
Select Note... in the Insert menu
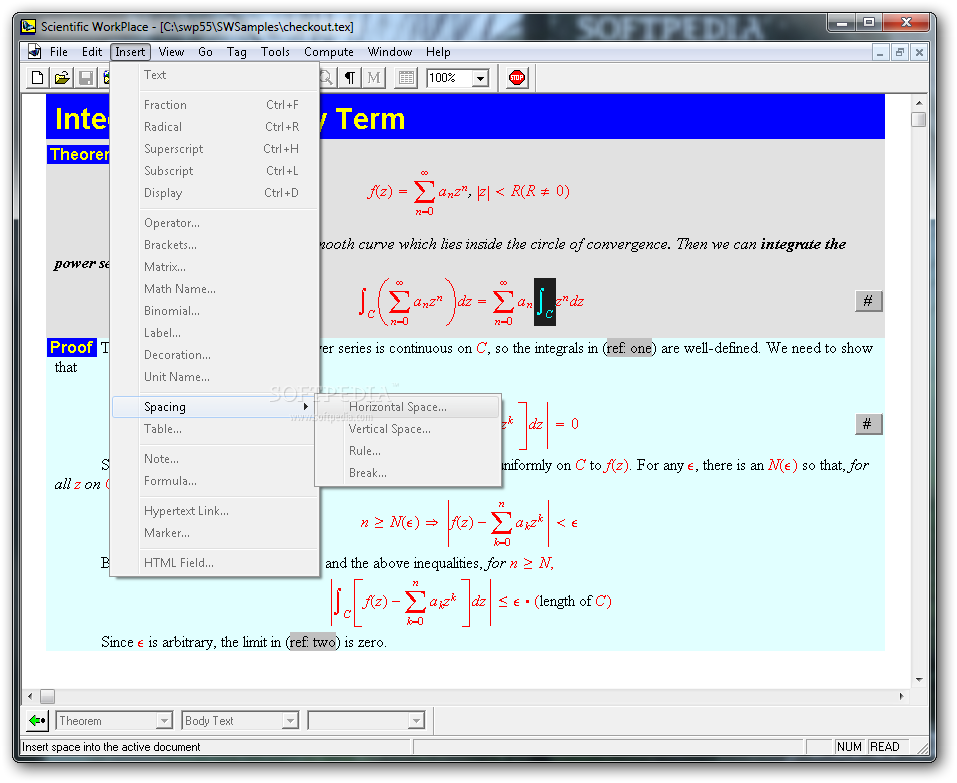click(215, 459)
